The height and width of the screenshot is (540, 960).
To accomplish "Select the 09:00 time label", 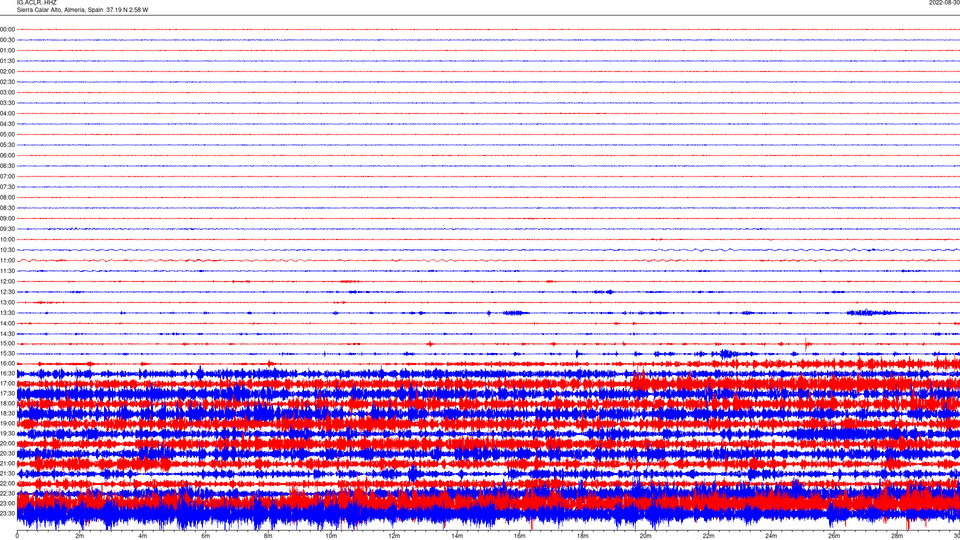I will click(x=7, y=219).
